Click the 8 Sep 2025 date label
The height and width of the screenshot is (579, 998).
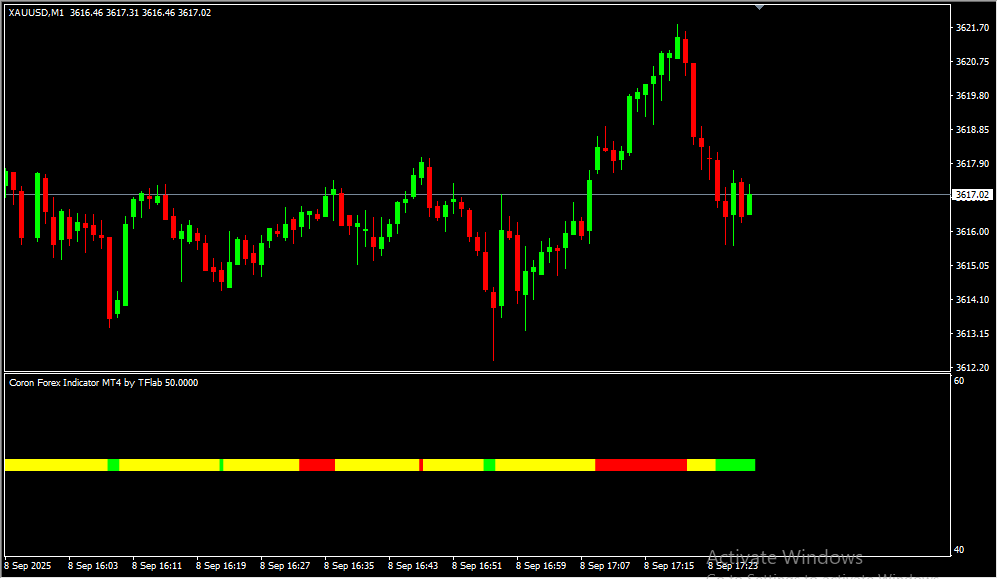coord(30,566)
